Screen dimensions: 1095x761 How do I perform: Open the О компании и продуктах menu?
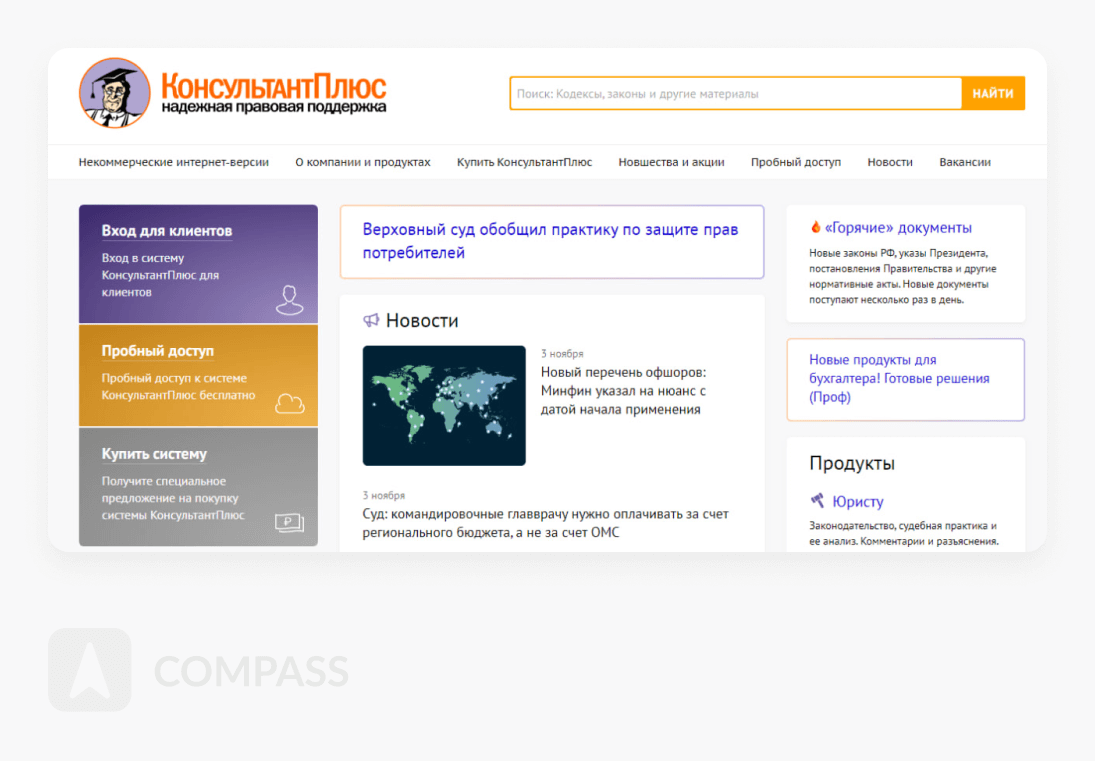point(363,162)
